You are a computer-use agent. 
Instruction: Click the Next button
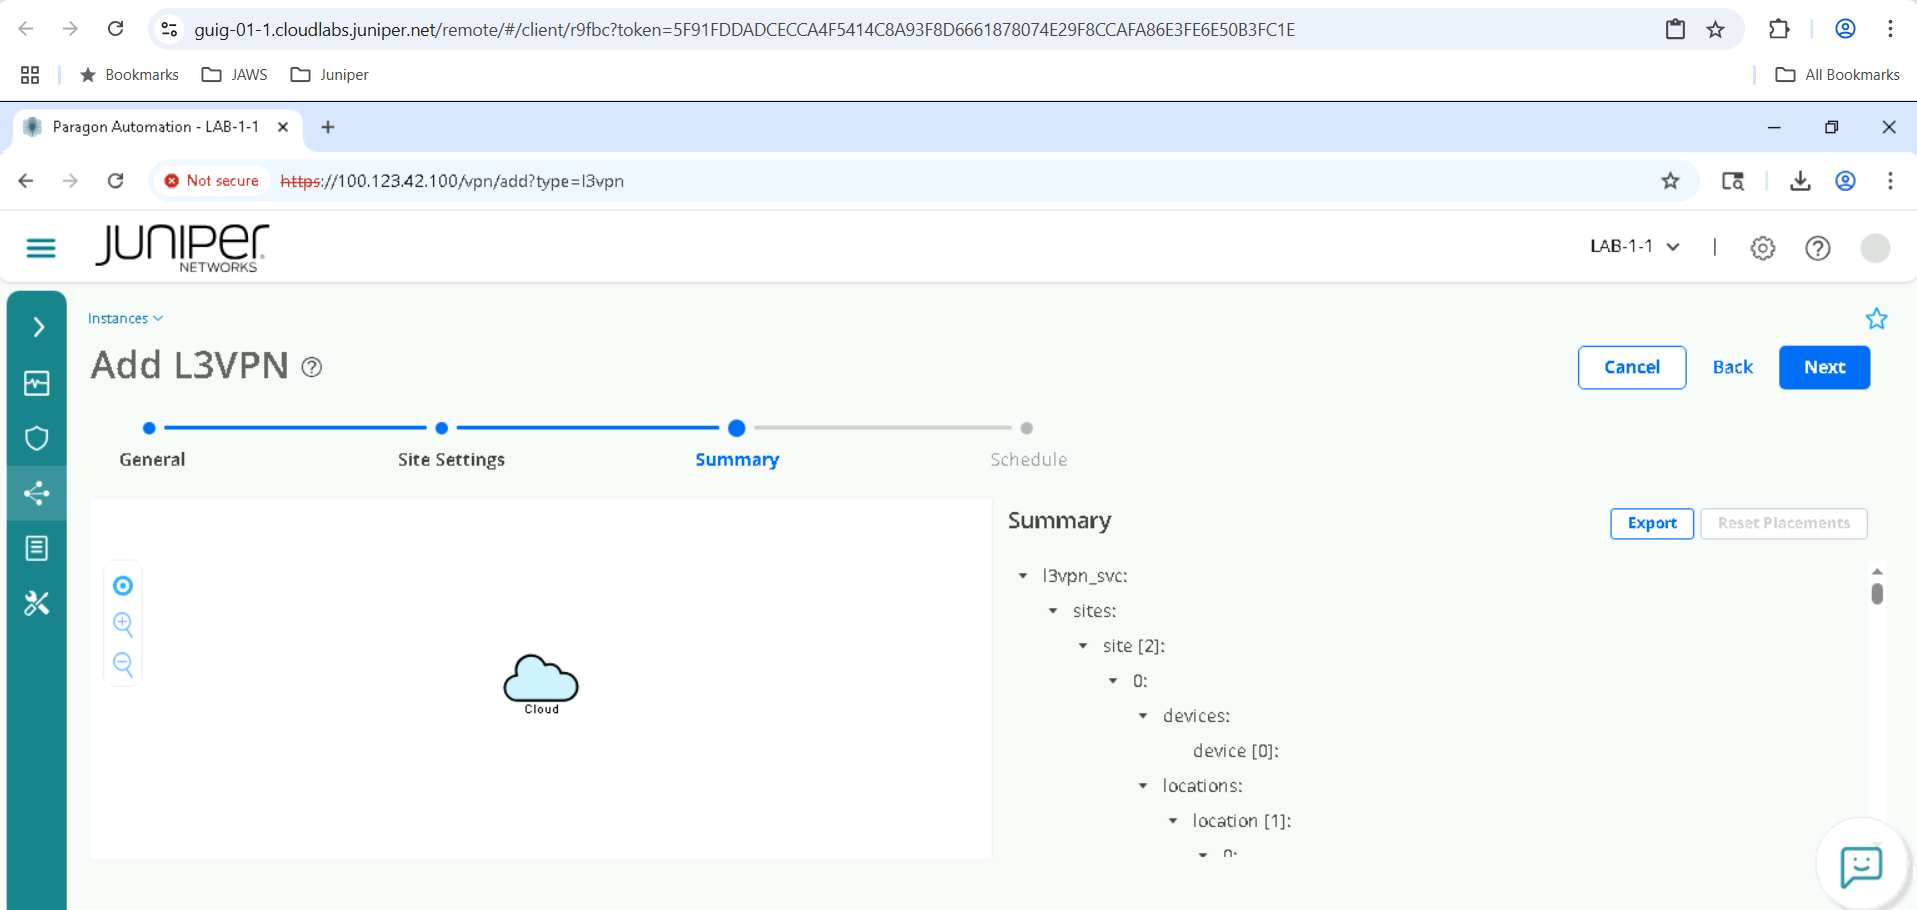(1823, 367)
